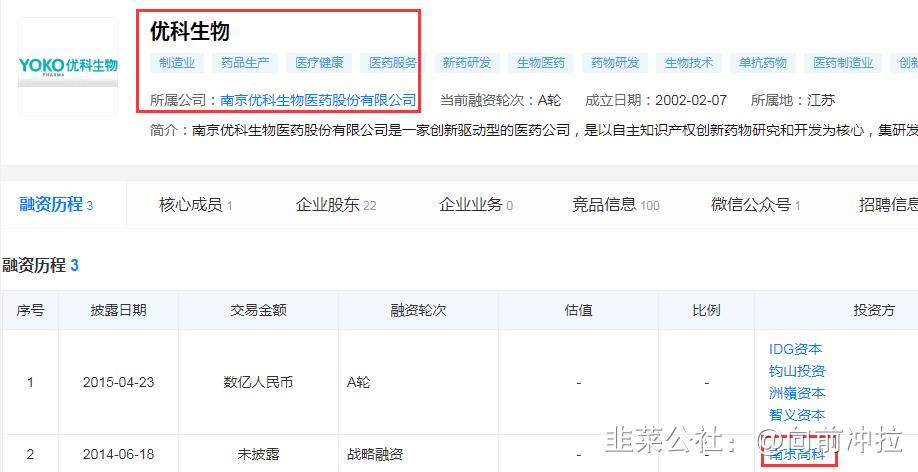Click the 投资方 column header
The height and width of the screenshot is (472, 918).
tap(874, 310)
